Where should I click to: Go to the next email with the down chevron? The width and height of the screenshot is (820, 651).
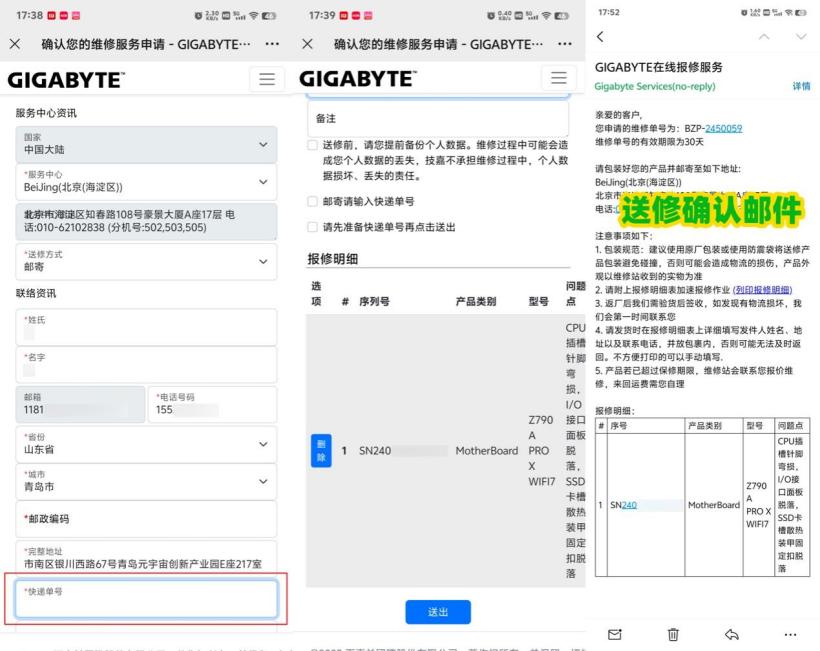799,37
